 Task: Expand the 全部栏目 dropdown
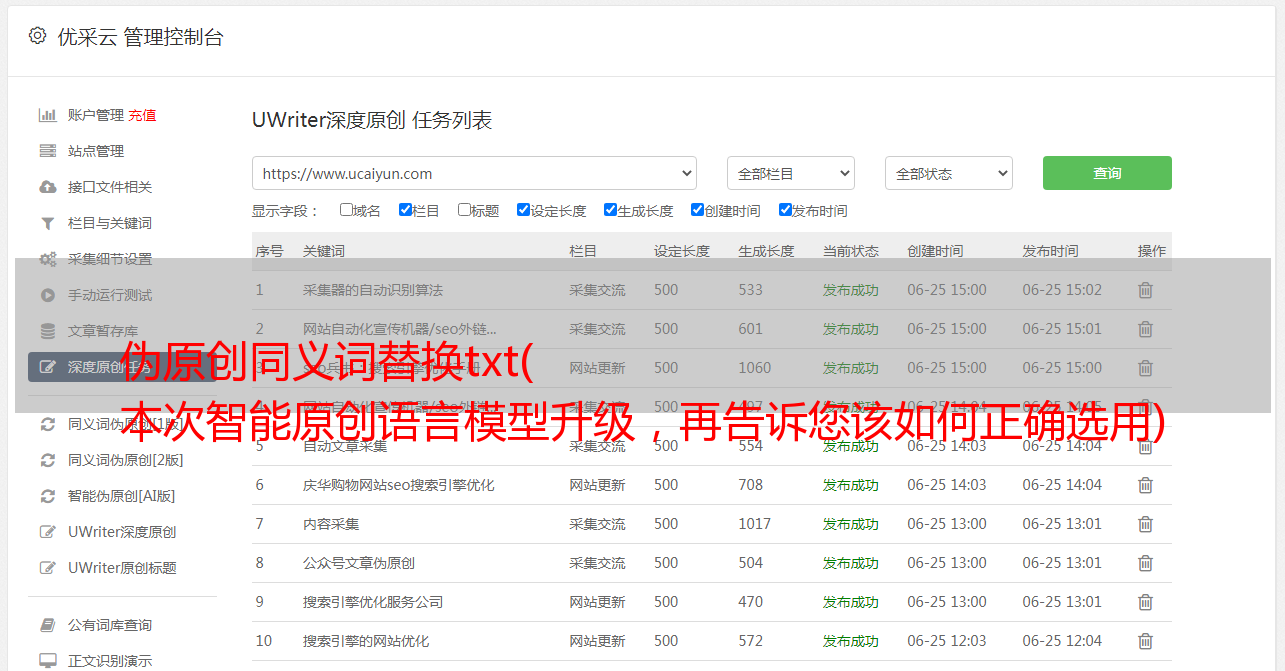(x=790, y=173)
